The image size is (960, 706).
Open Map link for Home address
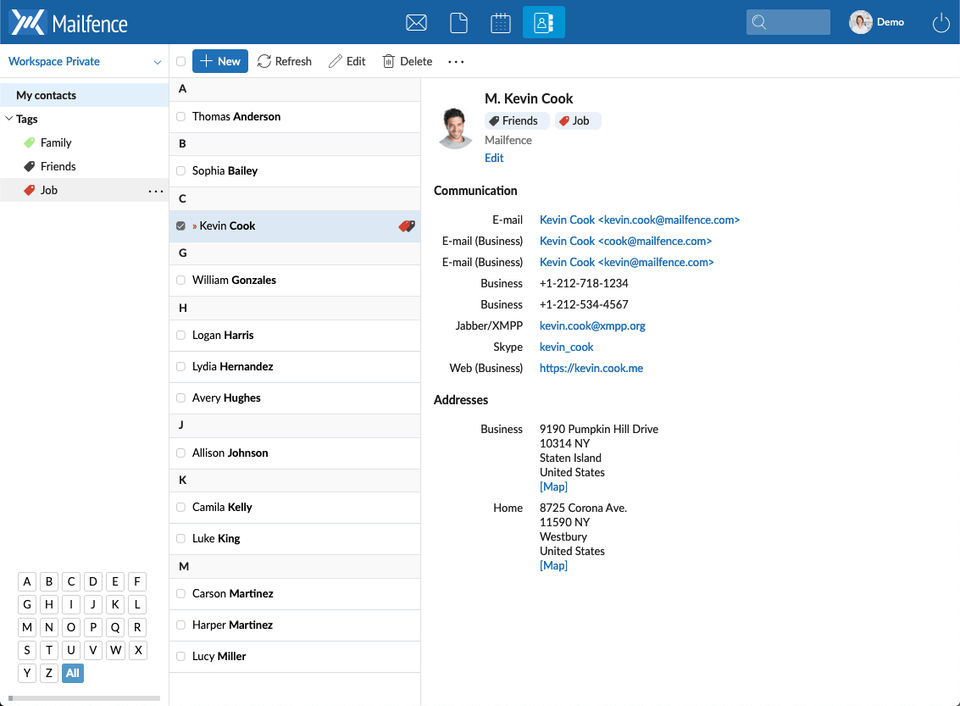click(x=553, y=566)
